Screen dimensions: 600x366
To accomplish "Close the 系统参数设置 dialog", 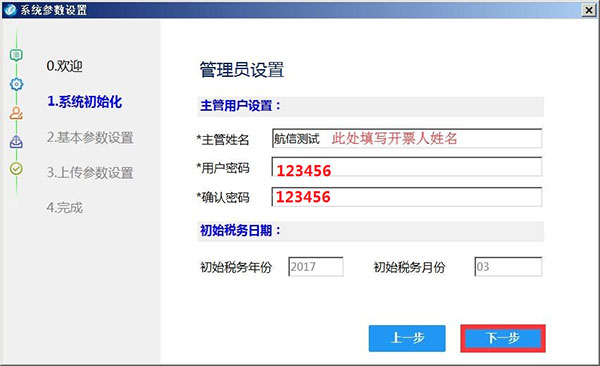I will (x=589, y=10).
